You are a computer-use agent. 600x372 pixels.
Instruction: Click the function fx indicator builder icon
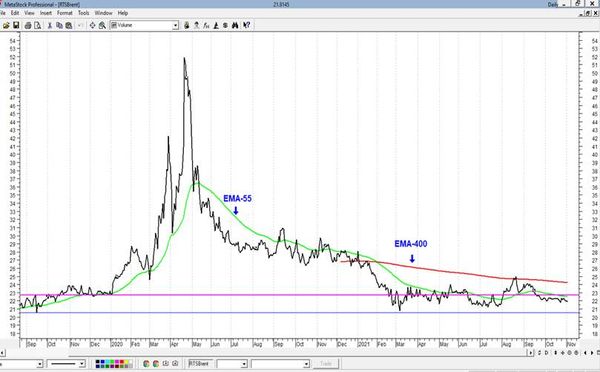click(x=206, y=25)
